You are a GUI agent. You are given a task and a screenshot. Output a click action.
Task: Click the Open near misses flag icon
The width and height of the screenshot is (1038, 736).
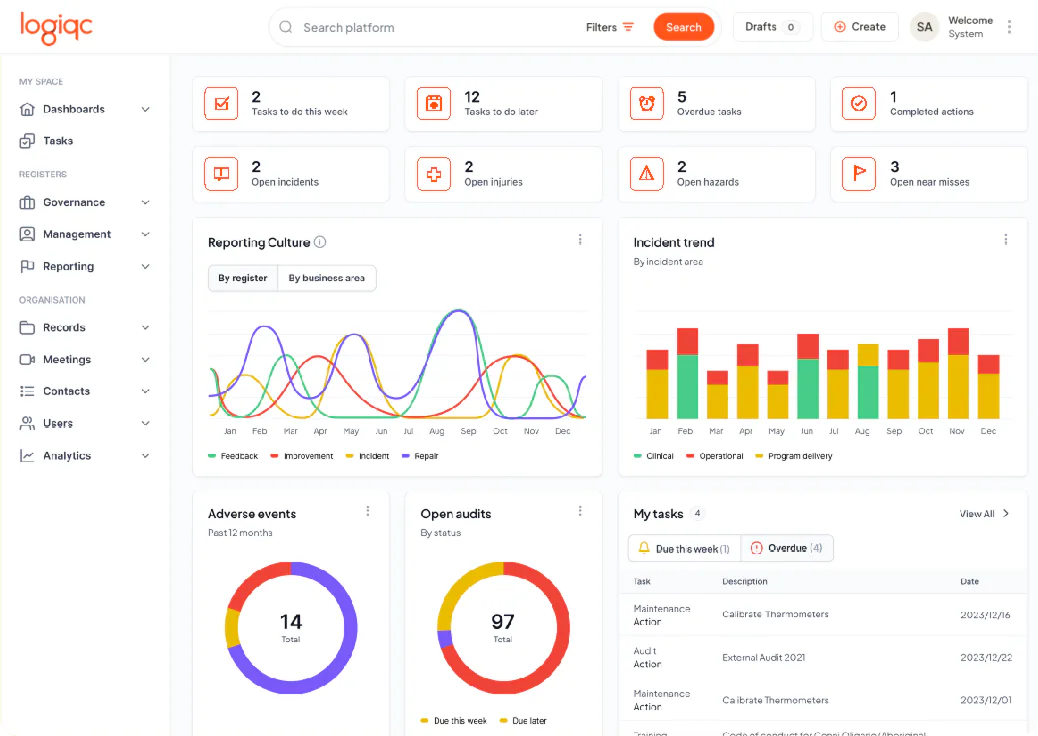click(x=859, y=173)
